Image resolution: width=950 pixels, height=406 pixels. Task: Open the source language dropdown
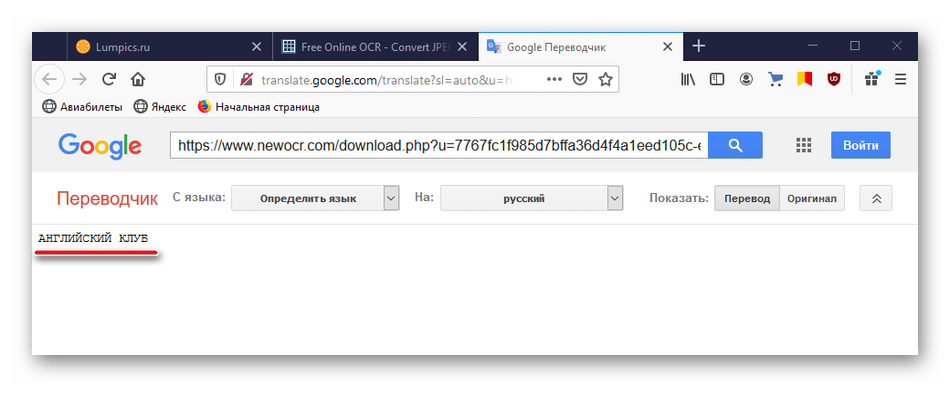coord(315,198)
